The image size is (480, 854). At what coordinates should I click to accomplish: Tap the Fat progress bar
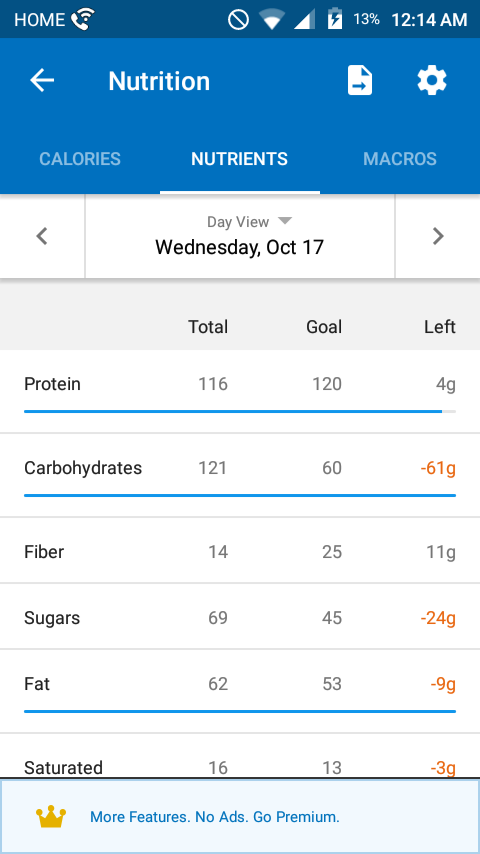pos(240,711)
